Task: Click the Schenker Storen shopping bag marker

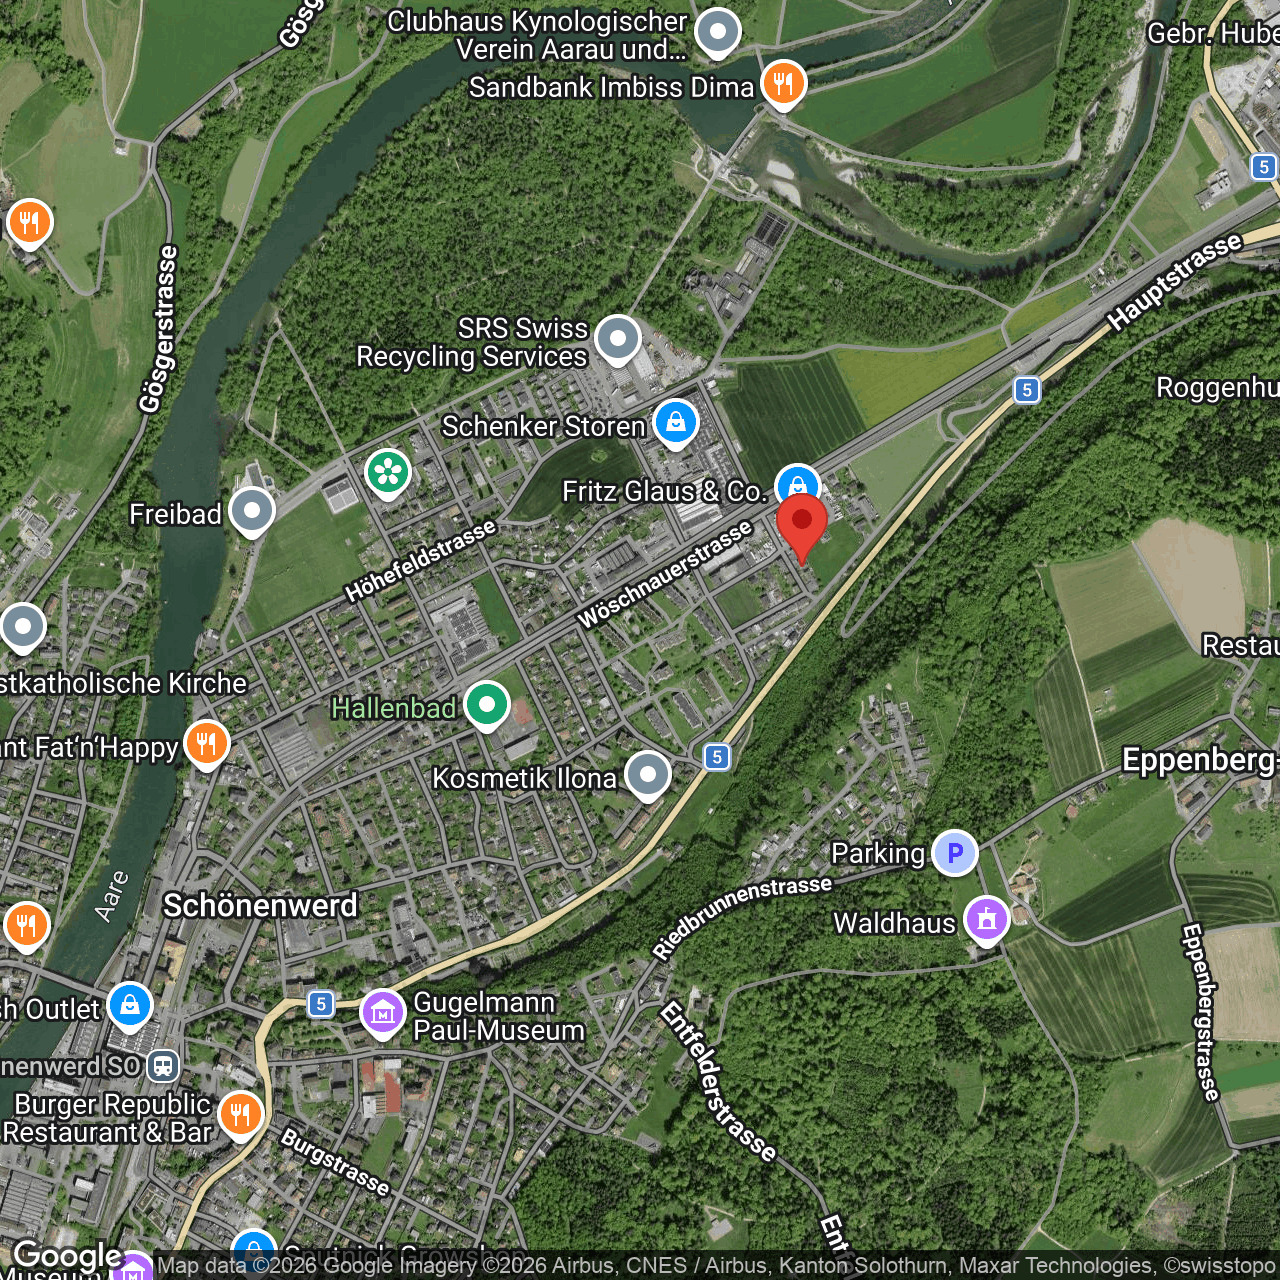Action: 676,425
